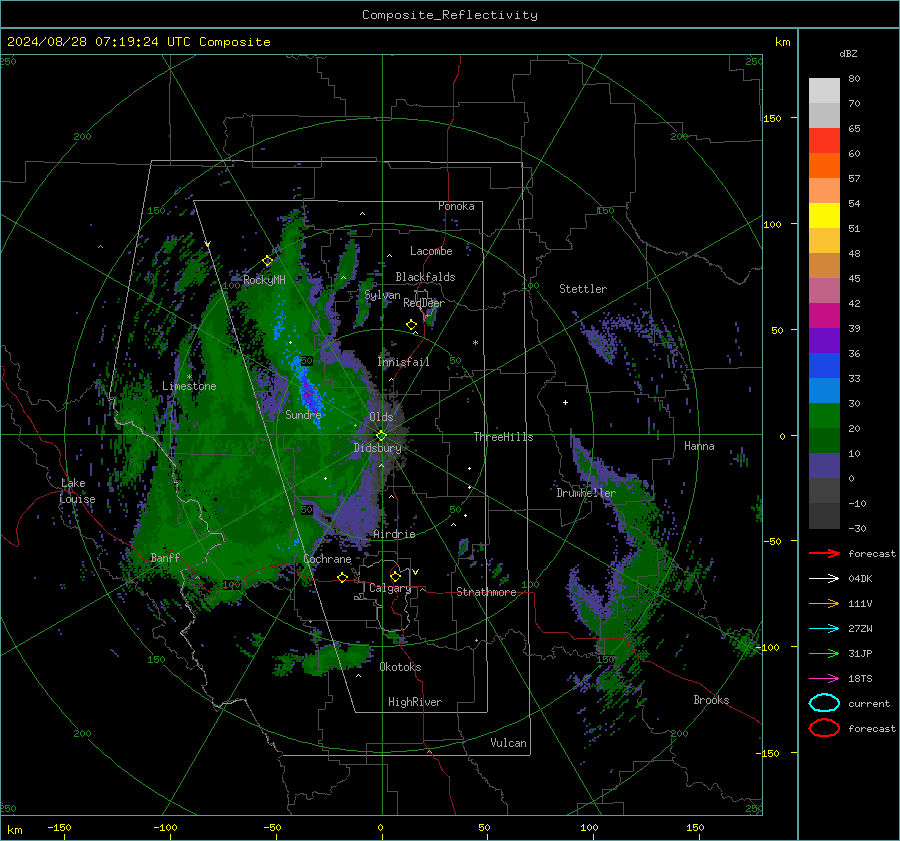Click the Hanna label

click(x=699, y=446)
